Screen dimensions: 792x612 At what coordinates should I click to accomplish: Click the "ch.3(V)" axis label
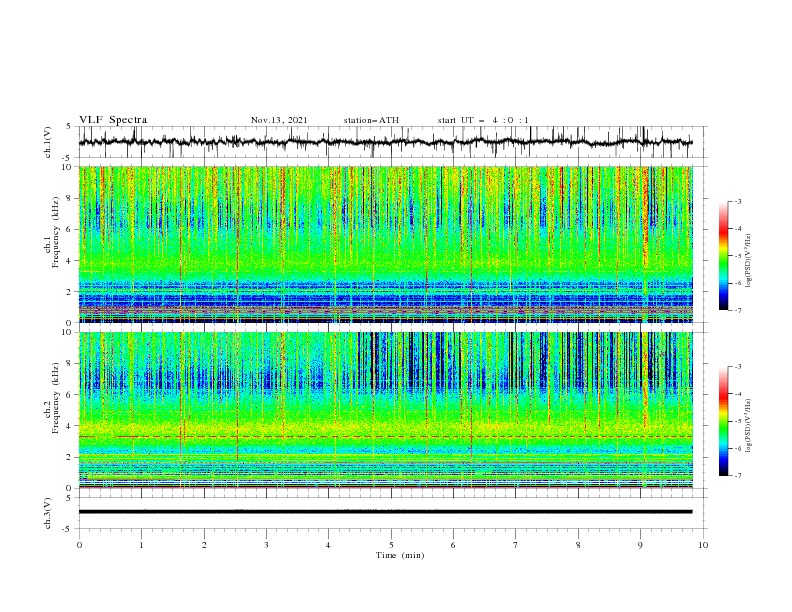click(x=48, y=513)
